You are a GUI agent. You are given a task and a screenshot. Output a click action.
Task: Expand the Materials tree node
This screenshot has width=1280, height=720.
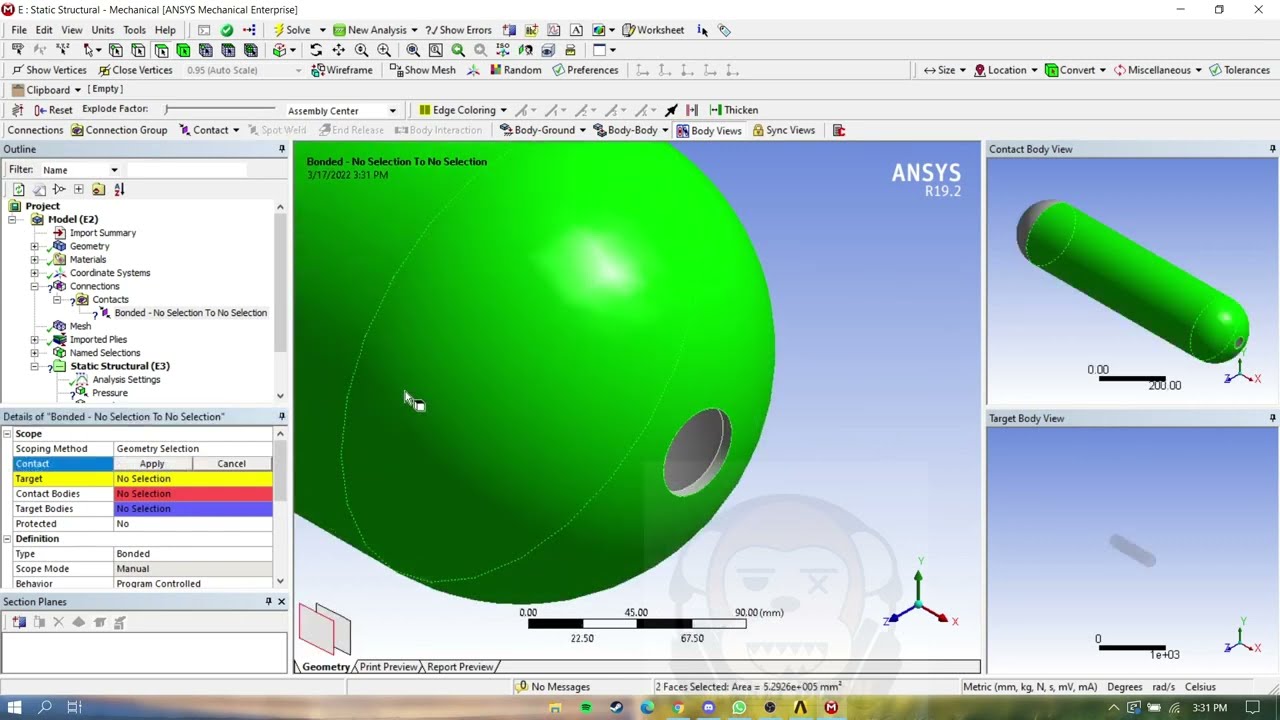click(34, 259)
